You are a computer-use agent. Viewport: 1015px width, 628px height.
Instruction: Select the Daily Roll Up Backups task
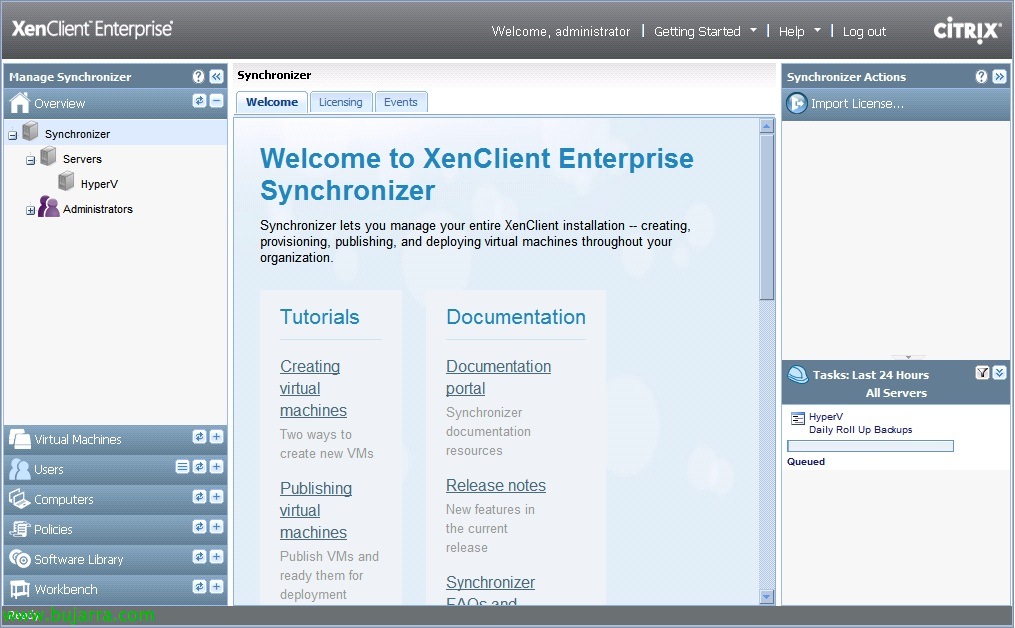click(x=860, y=430)
